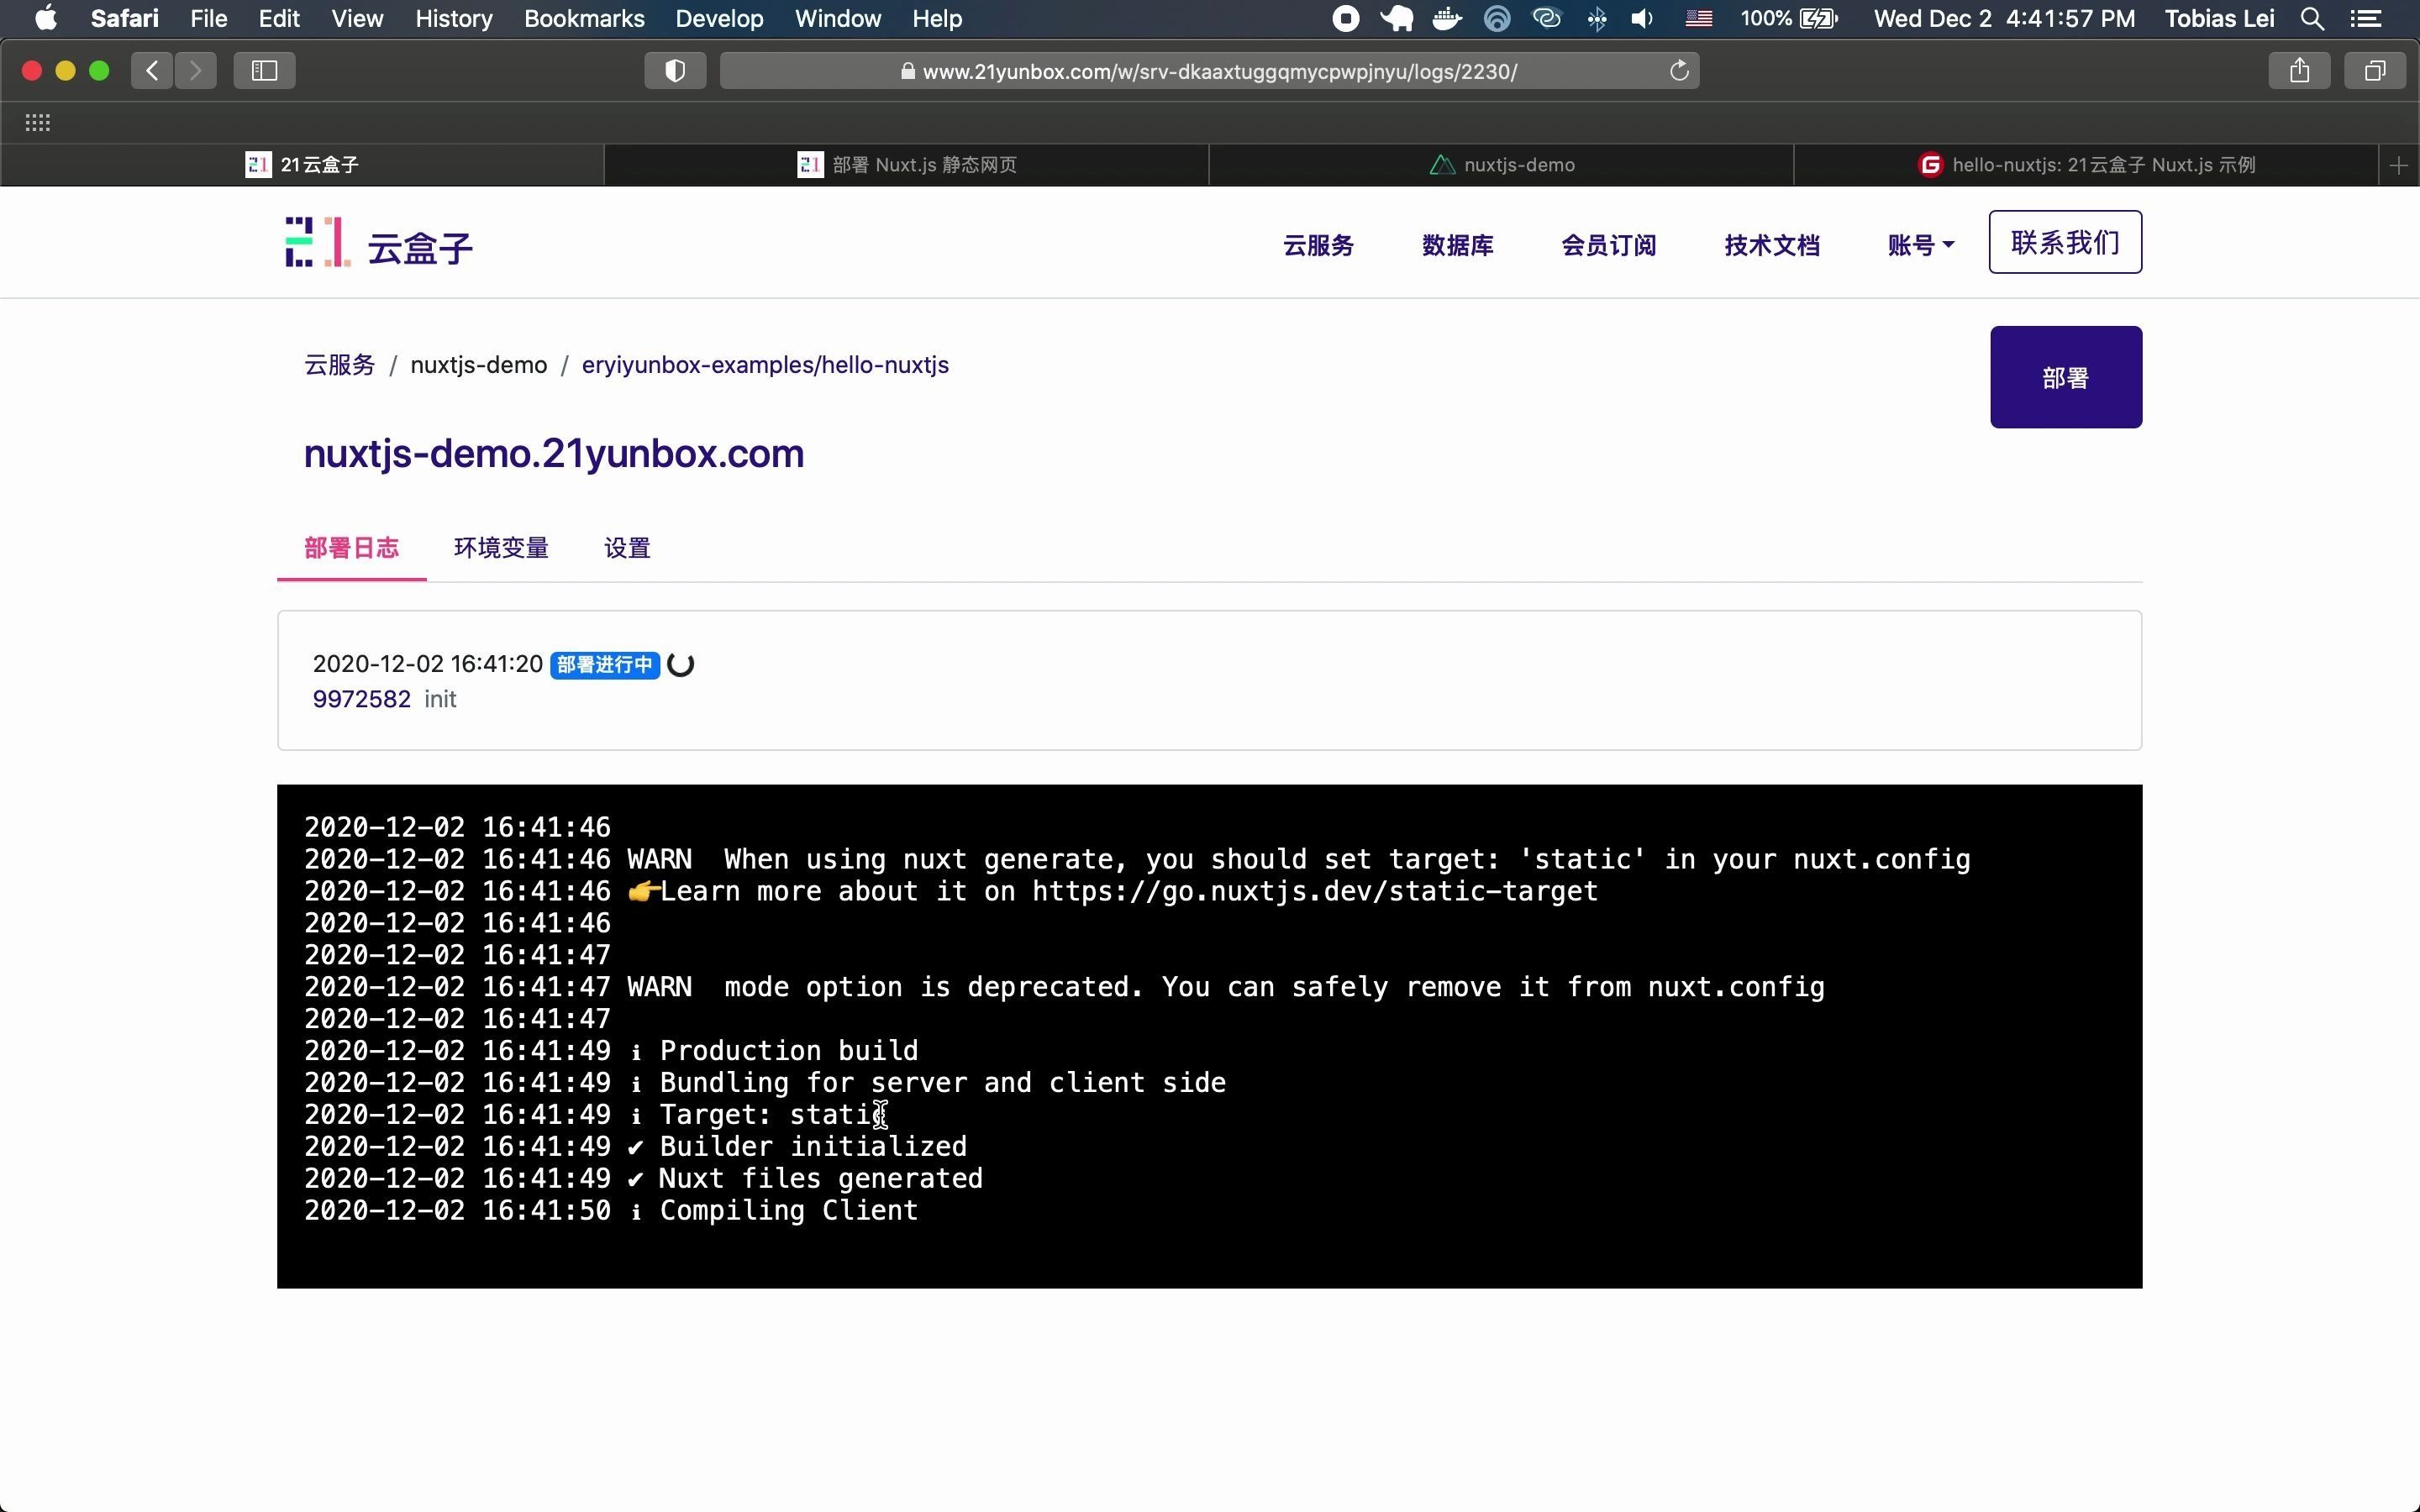Click the menu bar clock
Viewport: 2420px width, 1512px height.
pyautogui.click(x=2004, y=18)
